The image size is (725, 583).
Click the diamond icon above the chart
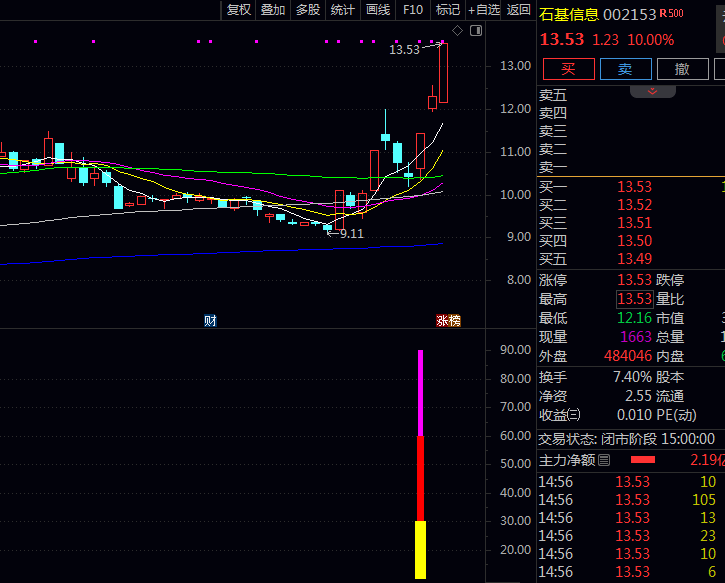point(457,31)
